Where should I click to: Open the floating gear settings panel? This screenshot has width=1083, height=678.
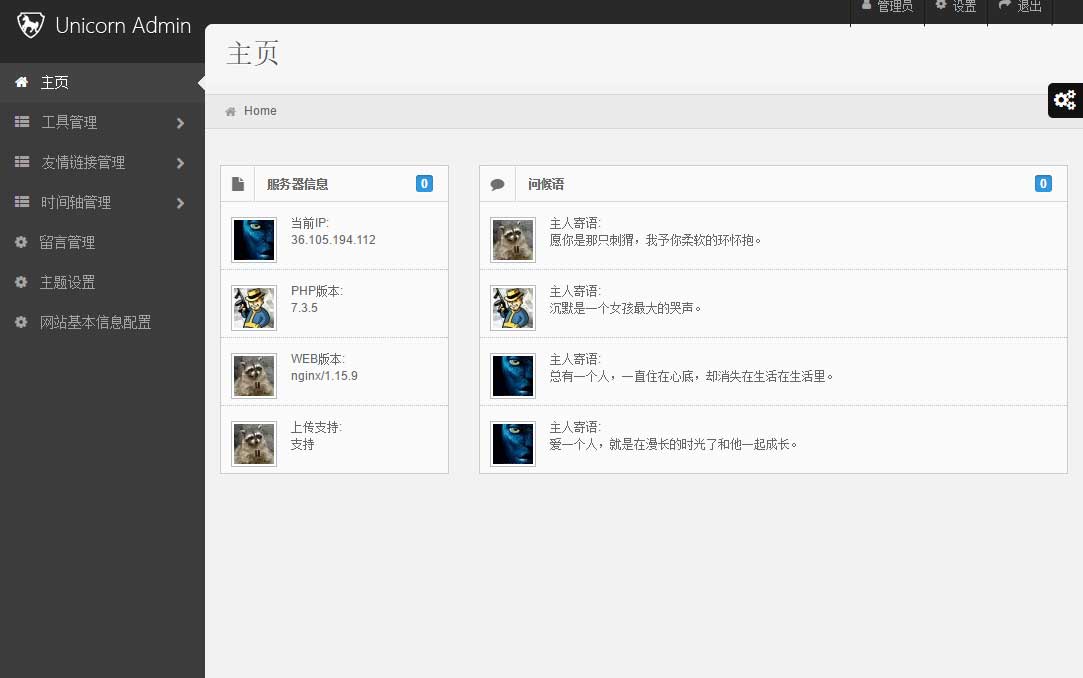tap(1065, 100)
